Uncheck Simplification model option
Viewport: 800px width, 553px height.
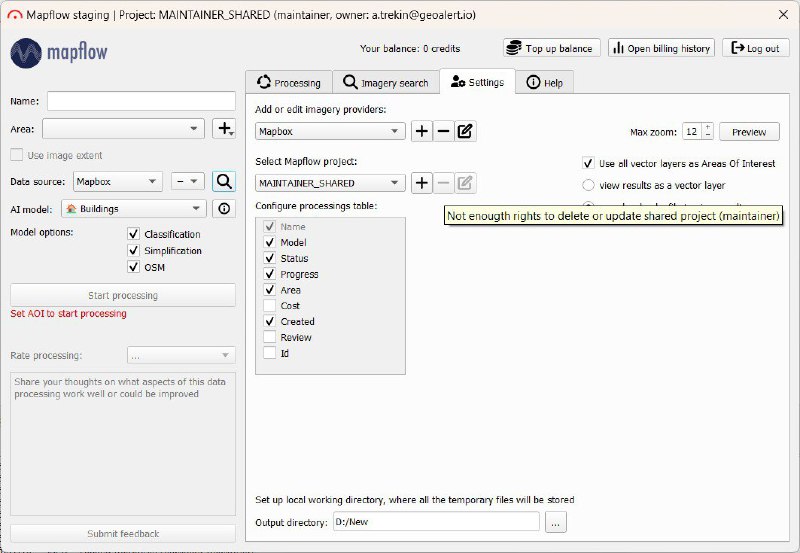click(133, 250)
